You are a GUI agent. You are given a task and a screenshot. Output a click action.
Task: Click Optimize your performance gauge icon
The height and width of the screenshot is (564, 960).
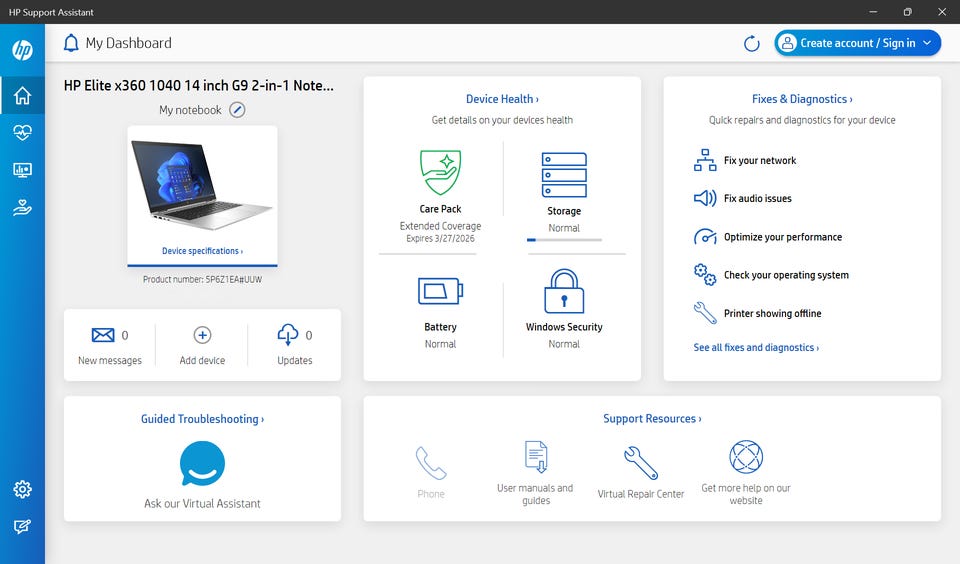(x=705, y=236)
